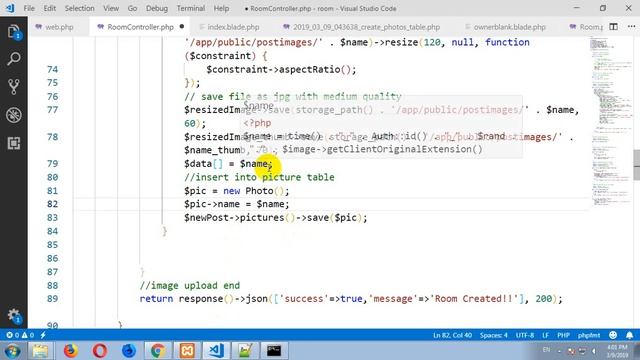Click 'Room Created!!' string in line 89
Image resolution: width=640 pixels, height=360 pixels.
(x=473, y=299)
